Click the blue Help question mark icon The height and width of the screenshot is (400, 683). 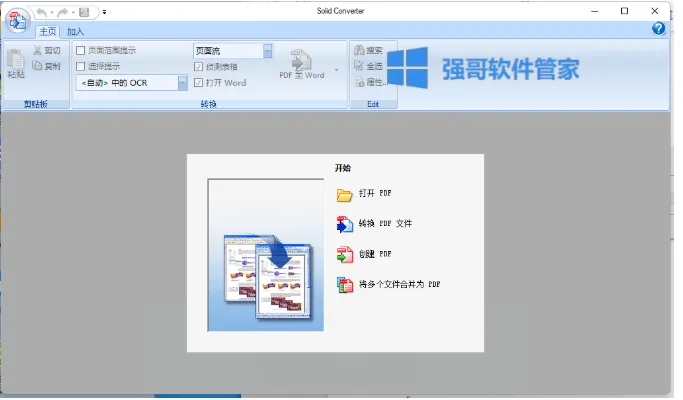click(658, 29)
